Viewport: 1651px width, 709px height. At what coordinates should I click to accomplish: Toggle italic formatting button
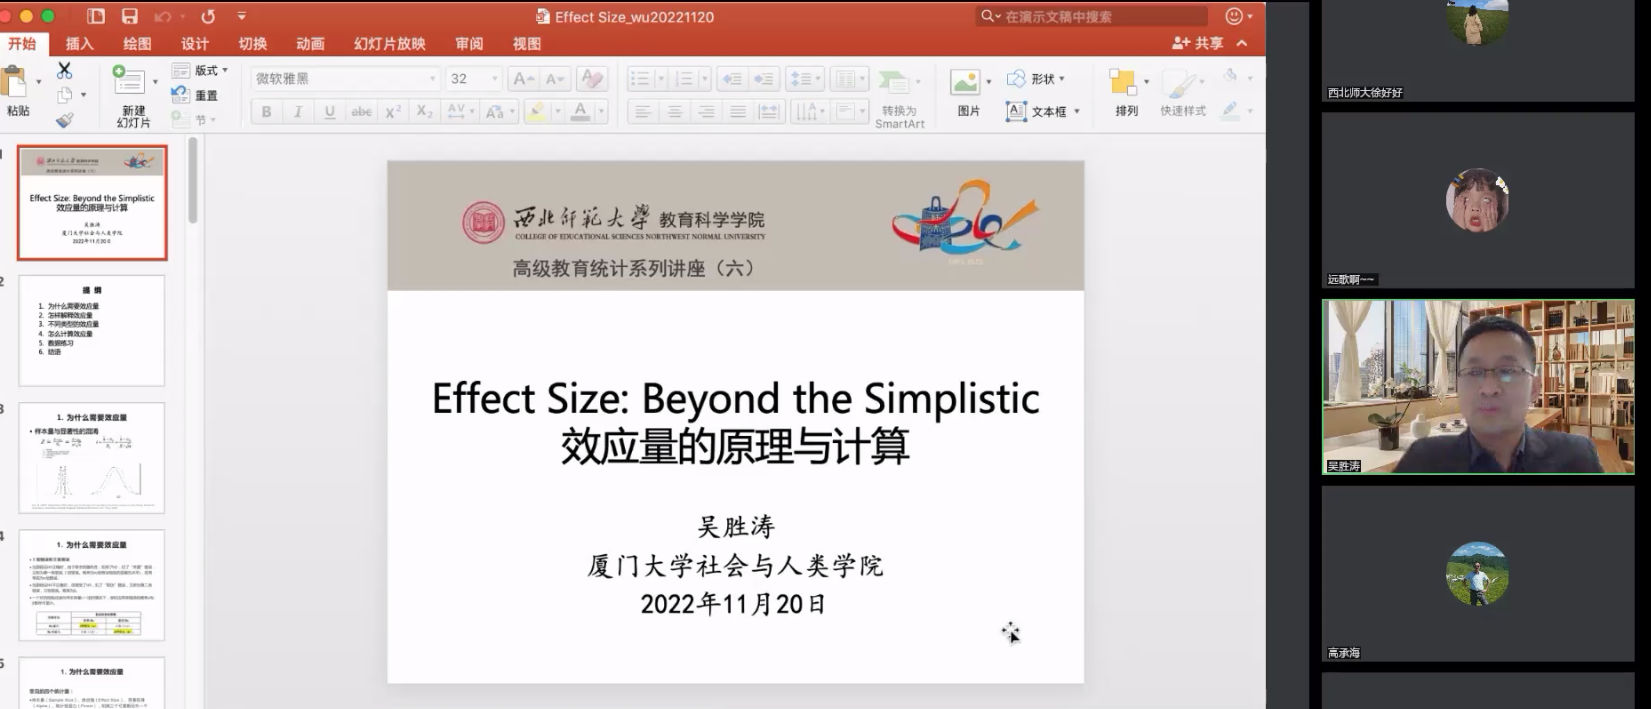297,112
